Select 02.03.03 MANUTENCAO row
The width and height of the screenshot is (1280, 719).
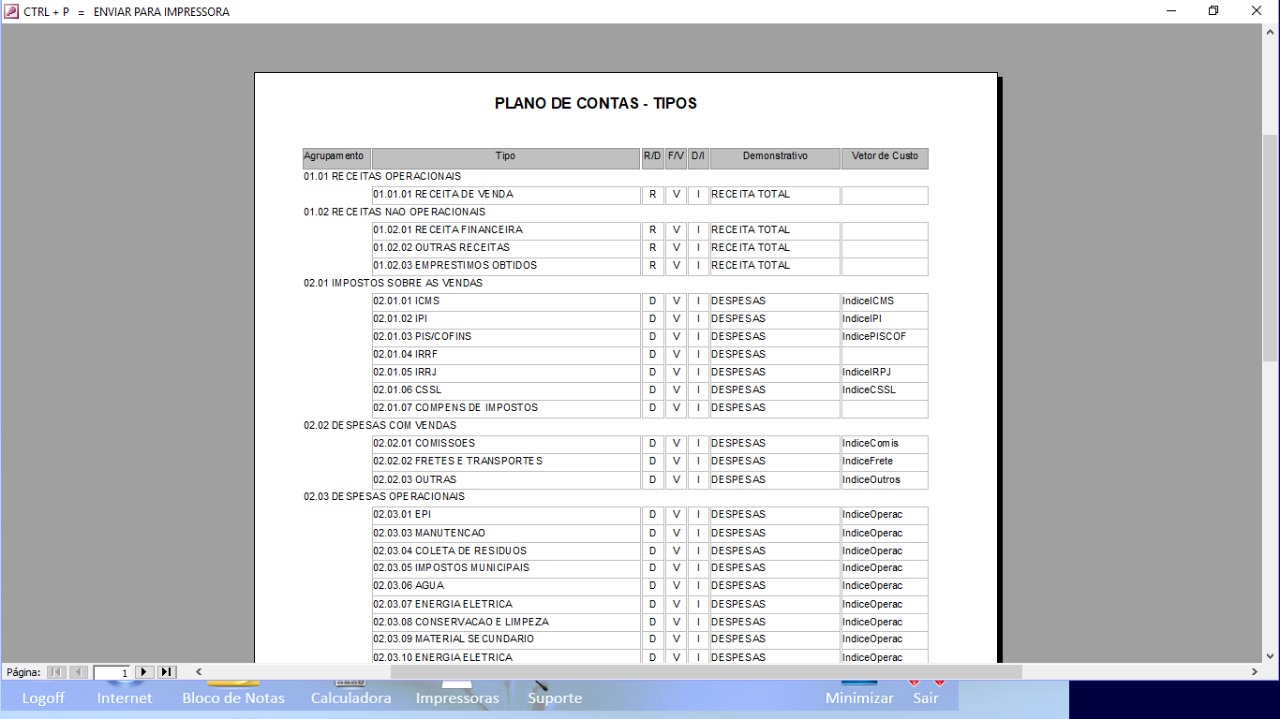pyautogui.click(x=650, y=533)
